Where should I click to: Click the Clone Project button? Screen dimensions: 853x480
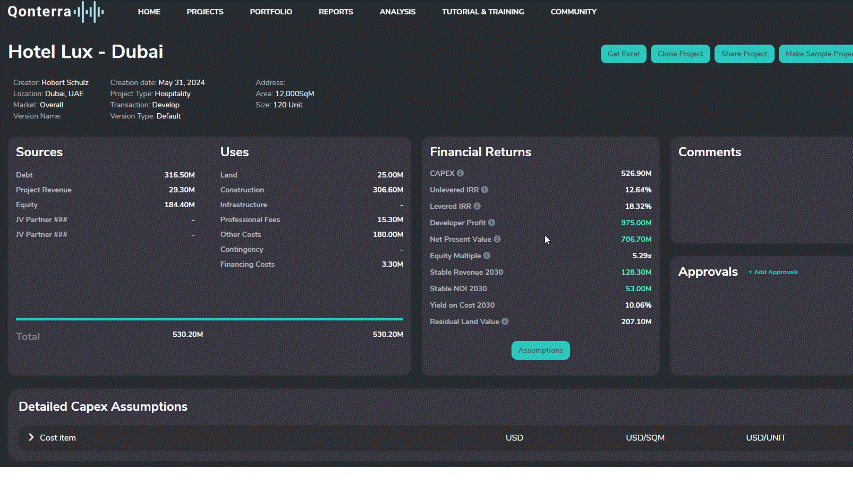click(680, 54)
